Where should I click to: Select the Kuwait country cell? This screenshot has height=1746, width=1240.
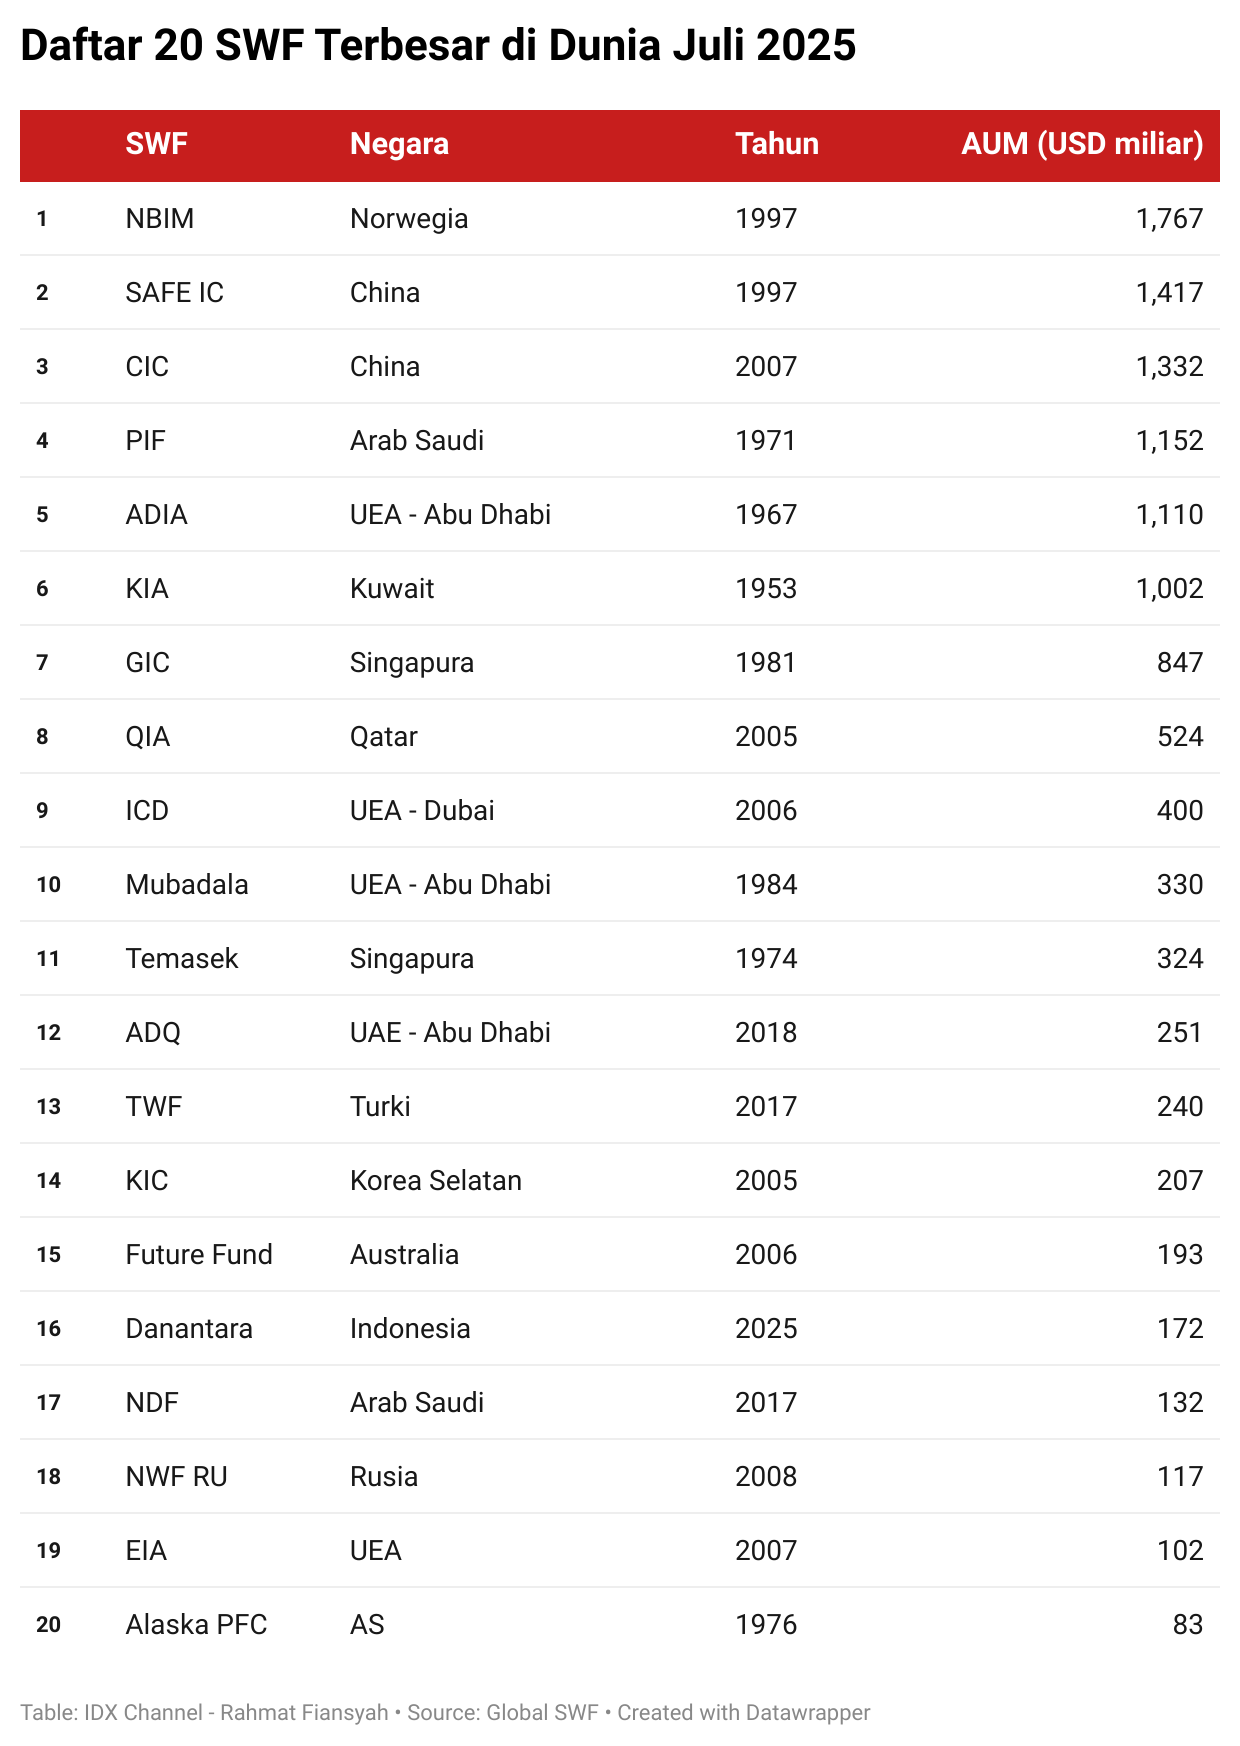[x=392, y=588]
